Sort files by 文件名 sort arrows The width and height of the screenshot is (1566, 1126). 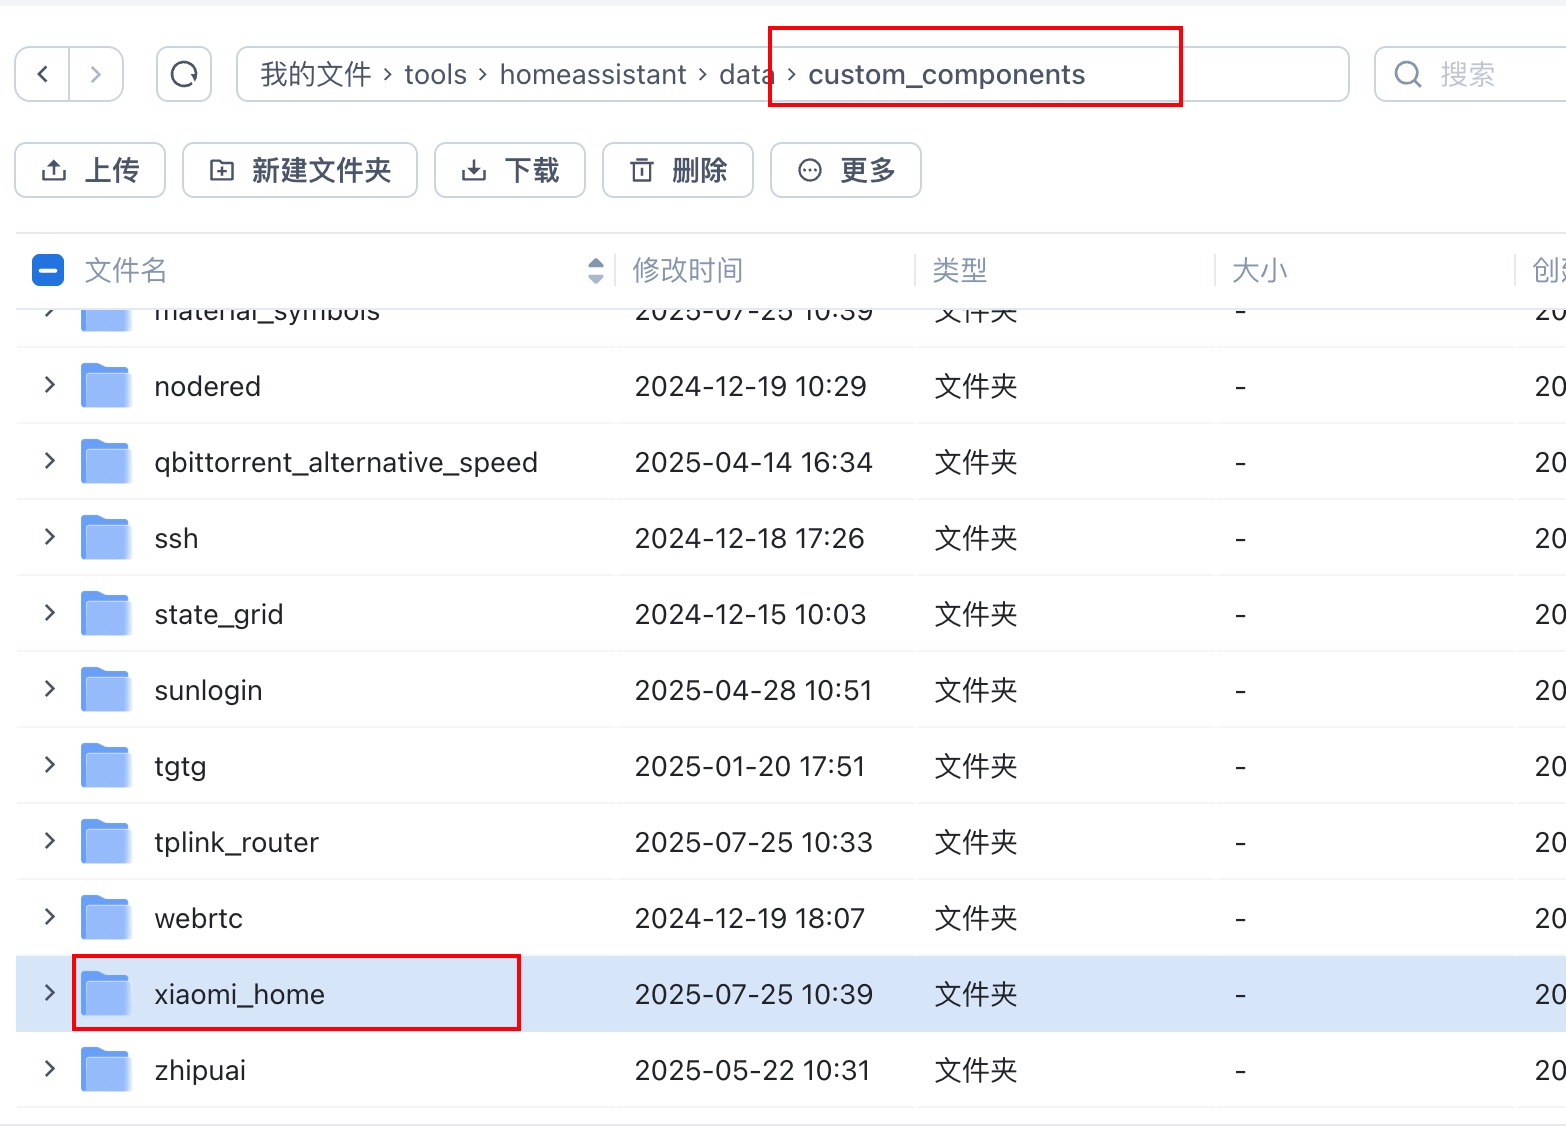point(596,270)
